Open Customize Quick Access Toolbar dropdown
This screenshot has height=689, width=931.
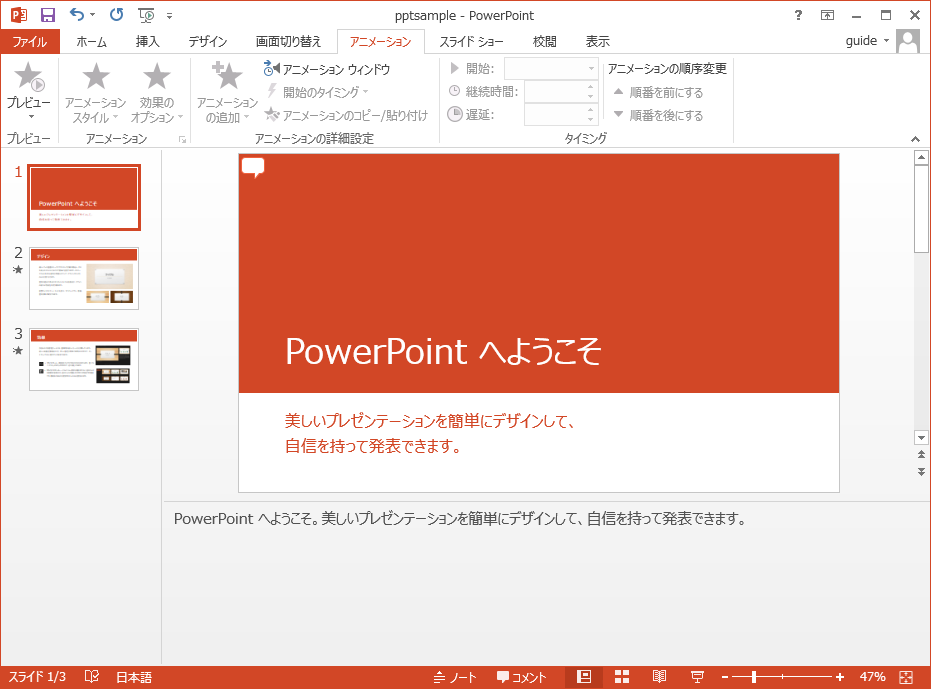(169, 16)
